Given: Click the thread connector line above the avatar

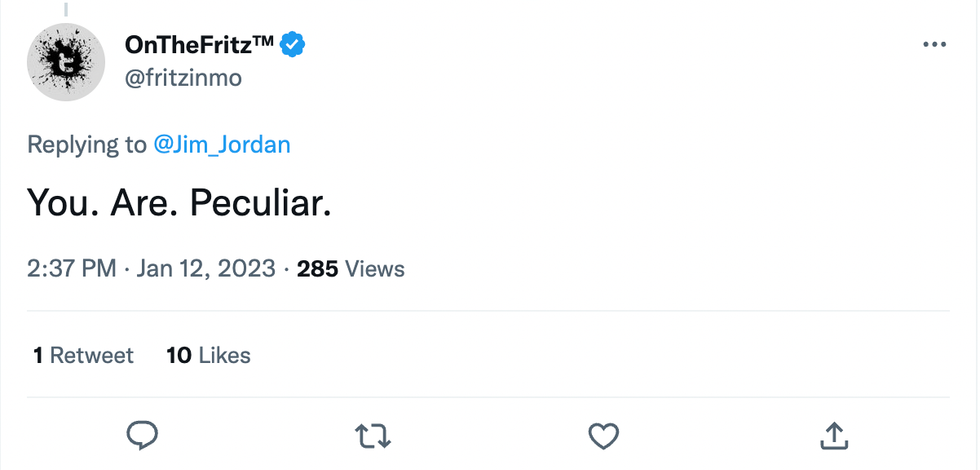Looking at the screenshot, I should 66,8.
